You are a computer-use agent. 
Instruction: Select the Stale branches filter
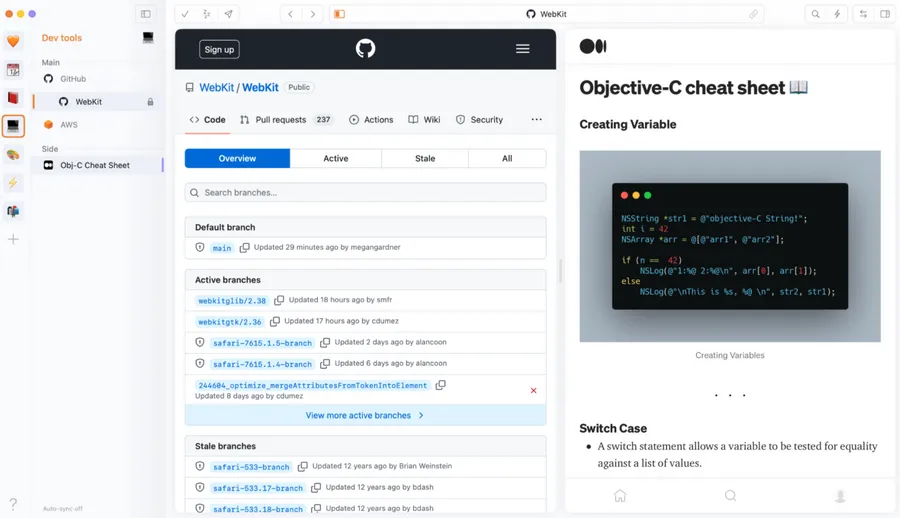click(x=425, y=159)
